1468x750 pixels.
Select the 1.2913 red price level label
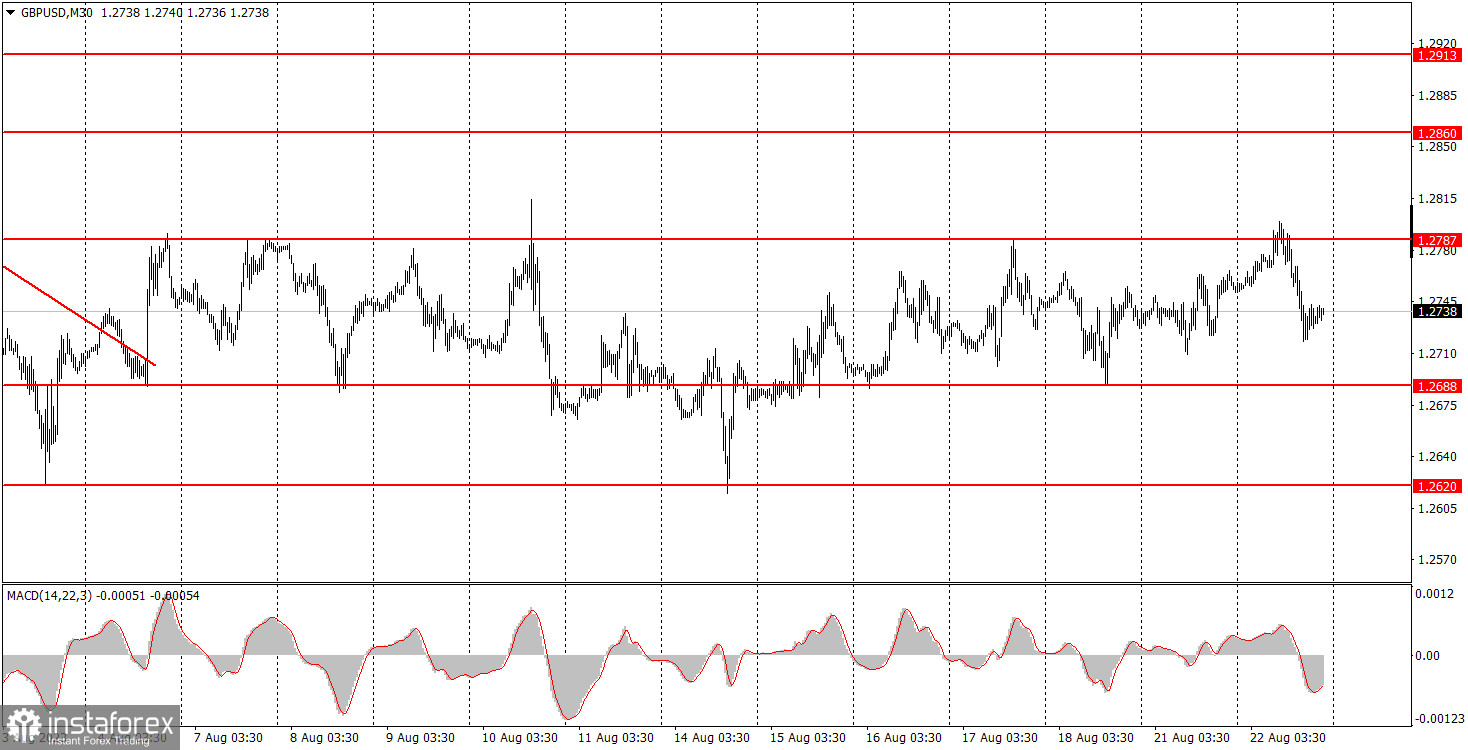pyautogui.click(x=1438, y=56)
